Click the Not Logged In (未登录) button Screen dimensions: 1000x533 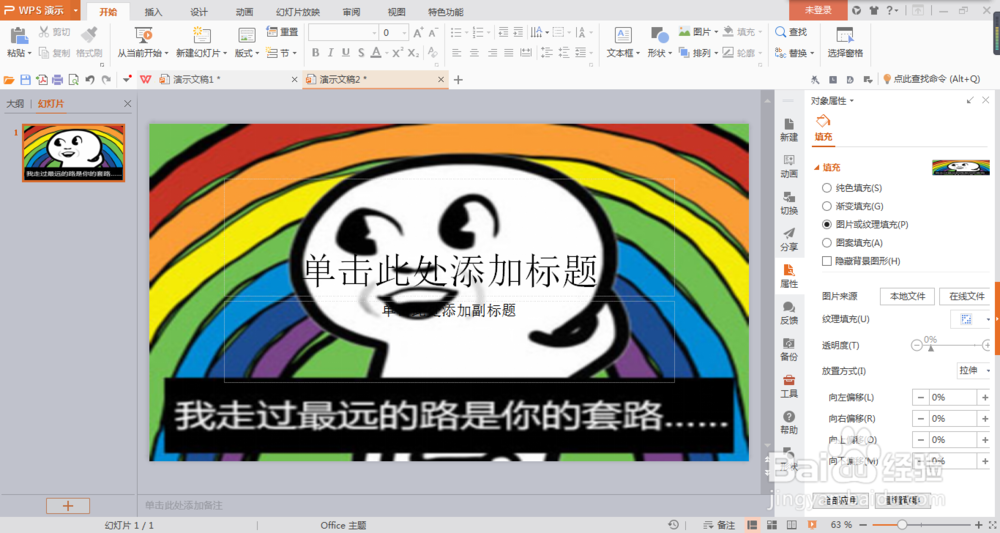818,10
